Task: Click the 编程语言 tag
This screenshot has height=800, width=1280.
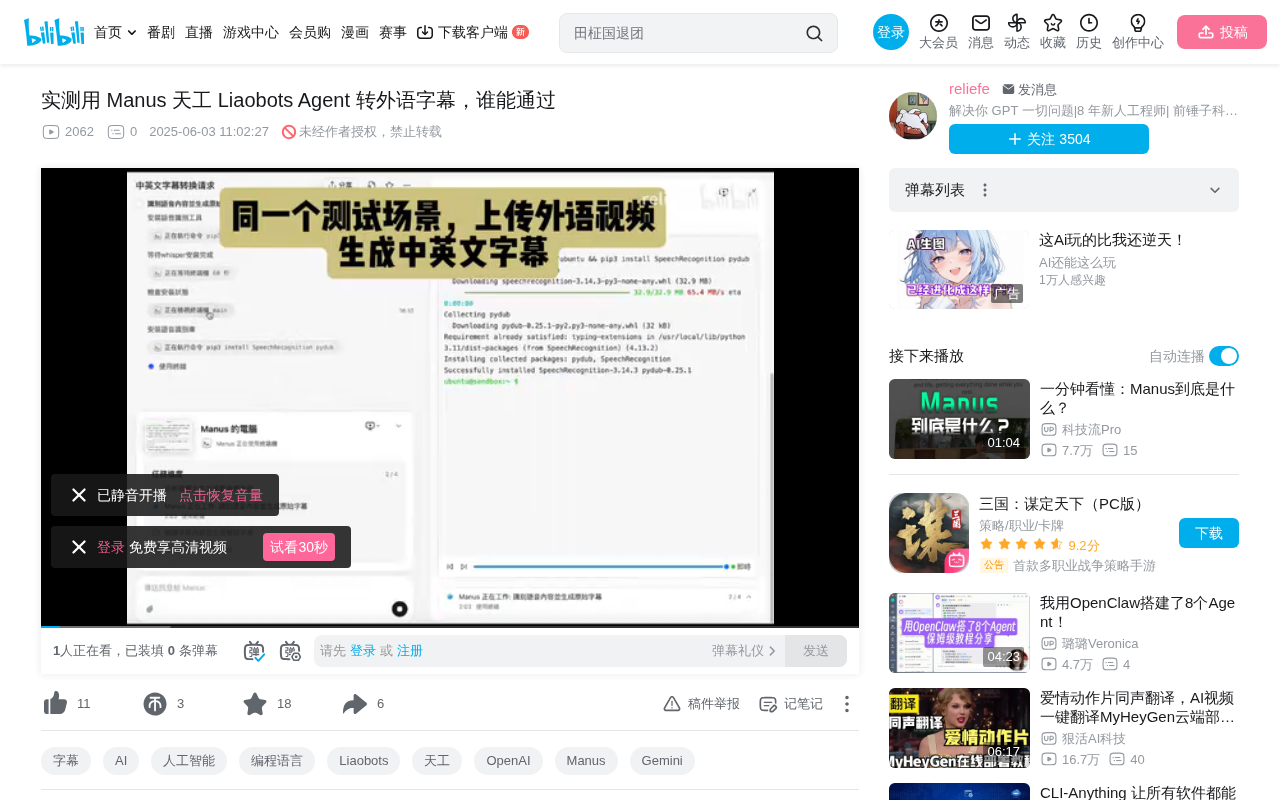Action: 277,761
